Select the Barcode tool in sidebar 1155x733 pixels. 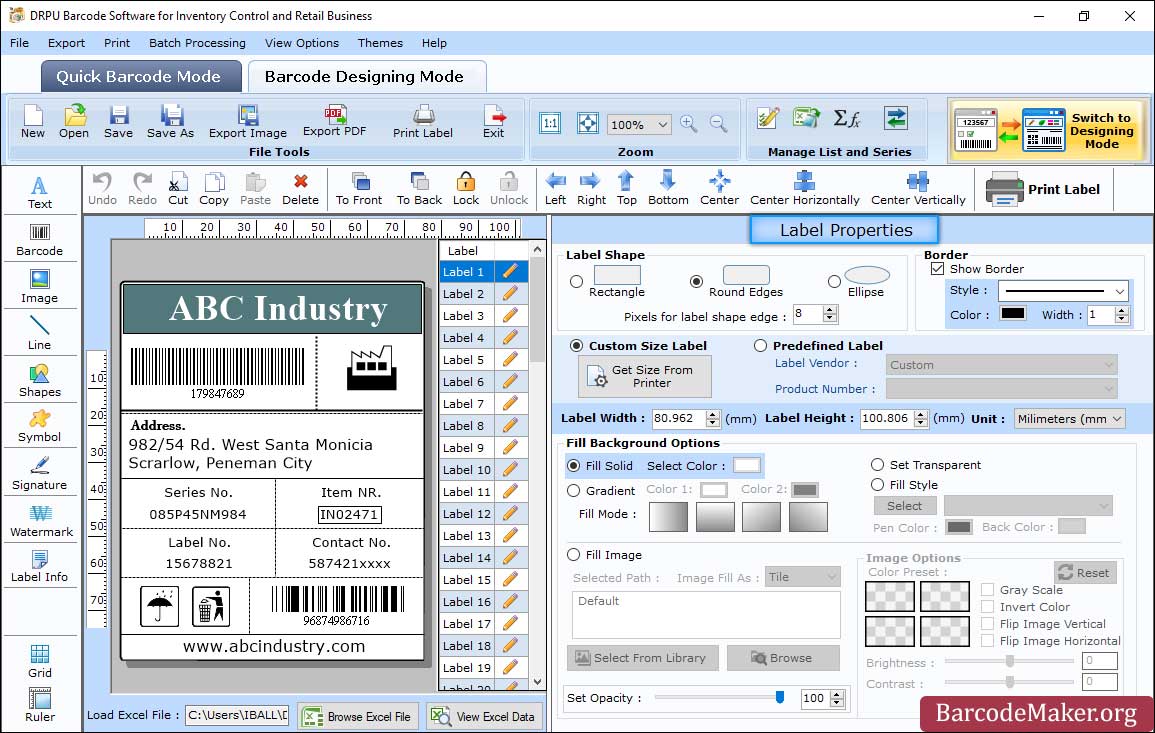[40, 240]
